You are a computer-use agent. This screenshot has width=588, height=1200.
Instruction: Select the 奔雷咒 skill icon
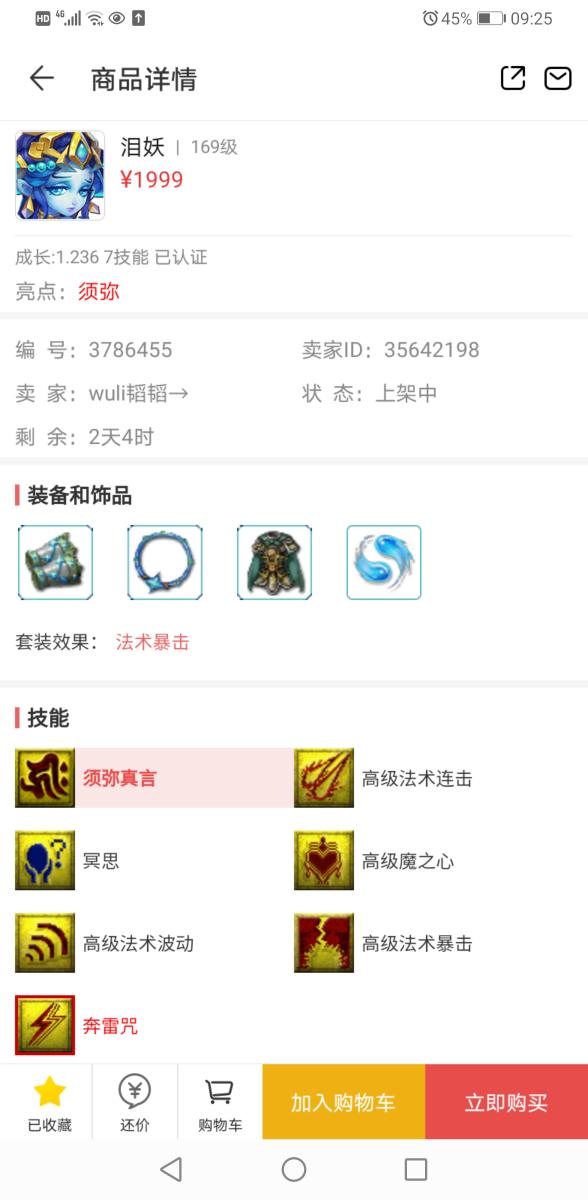coord(45,1025)
